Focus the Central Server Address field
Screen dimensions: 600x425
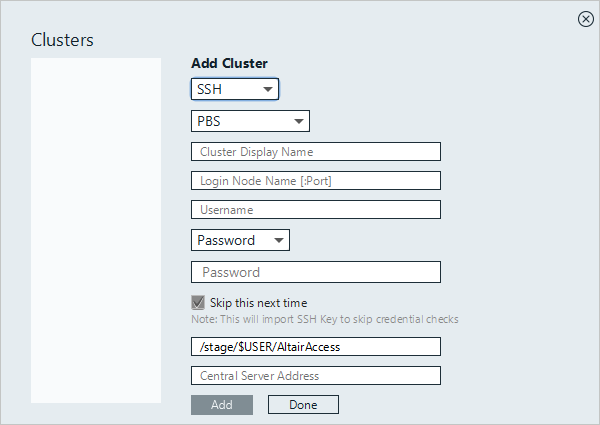tap(315, 376)
